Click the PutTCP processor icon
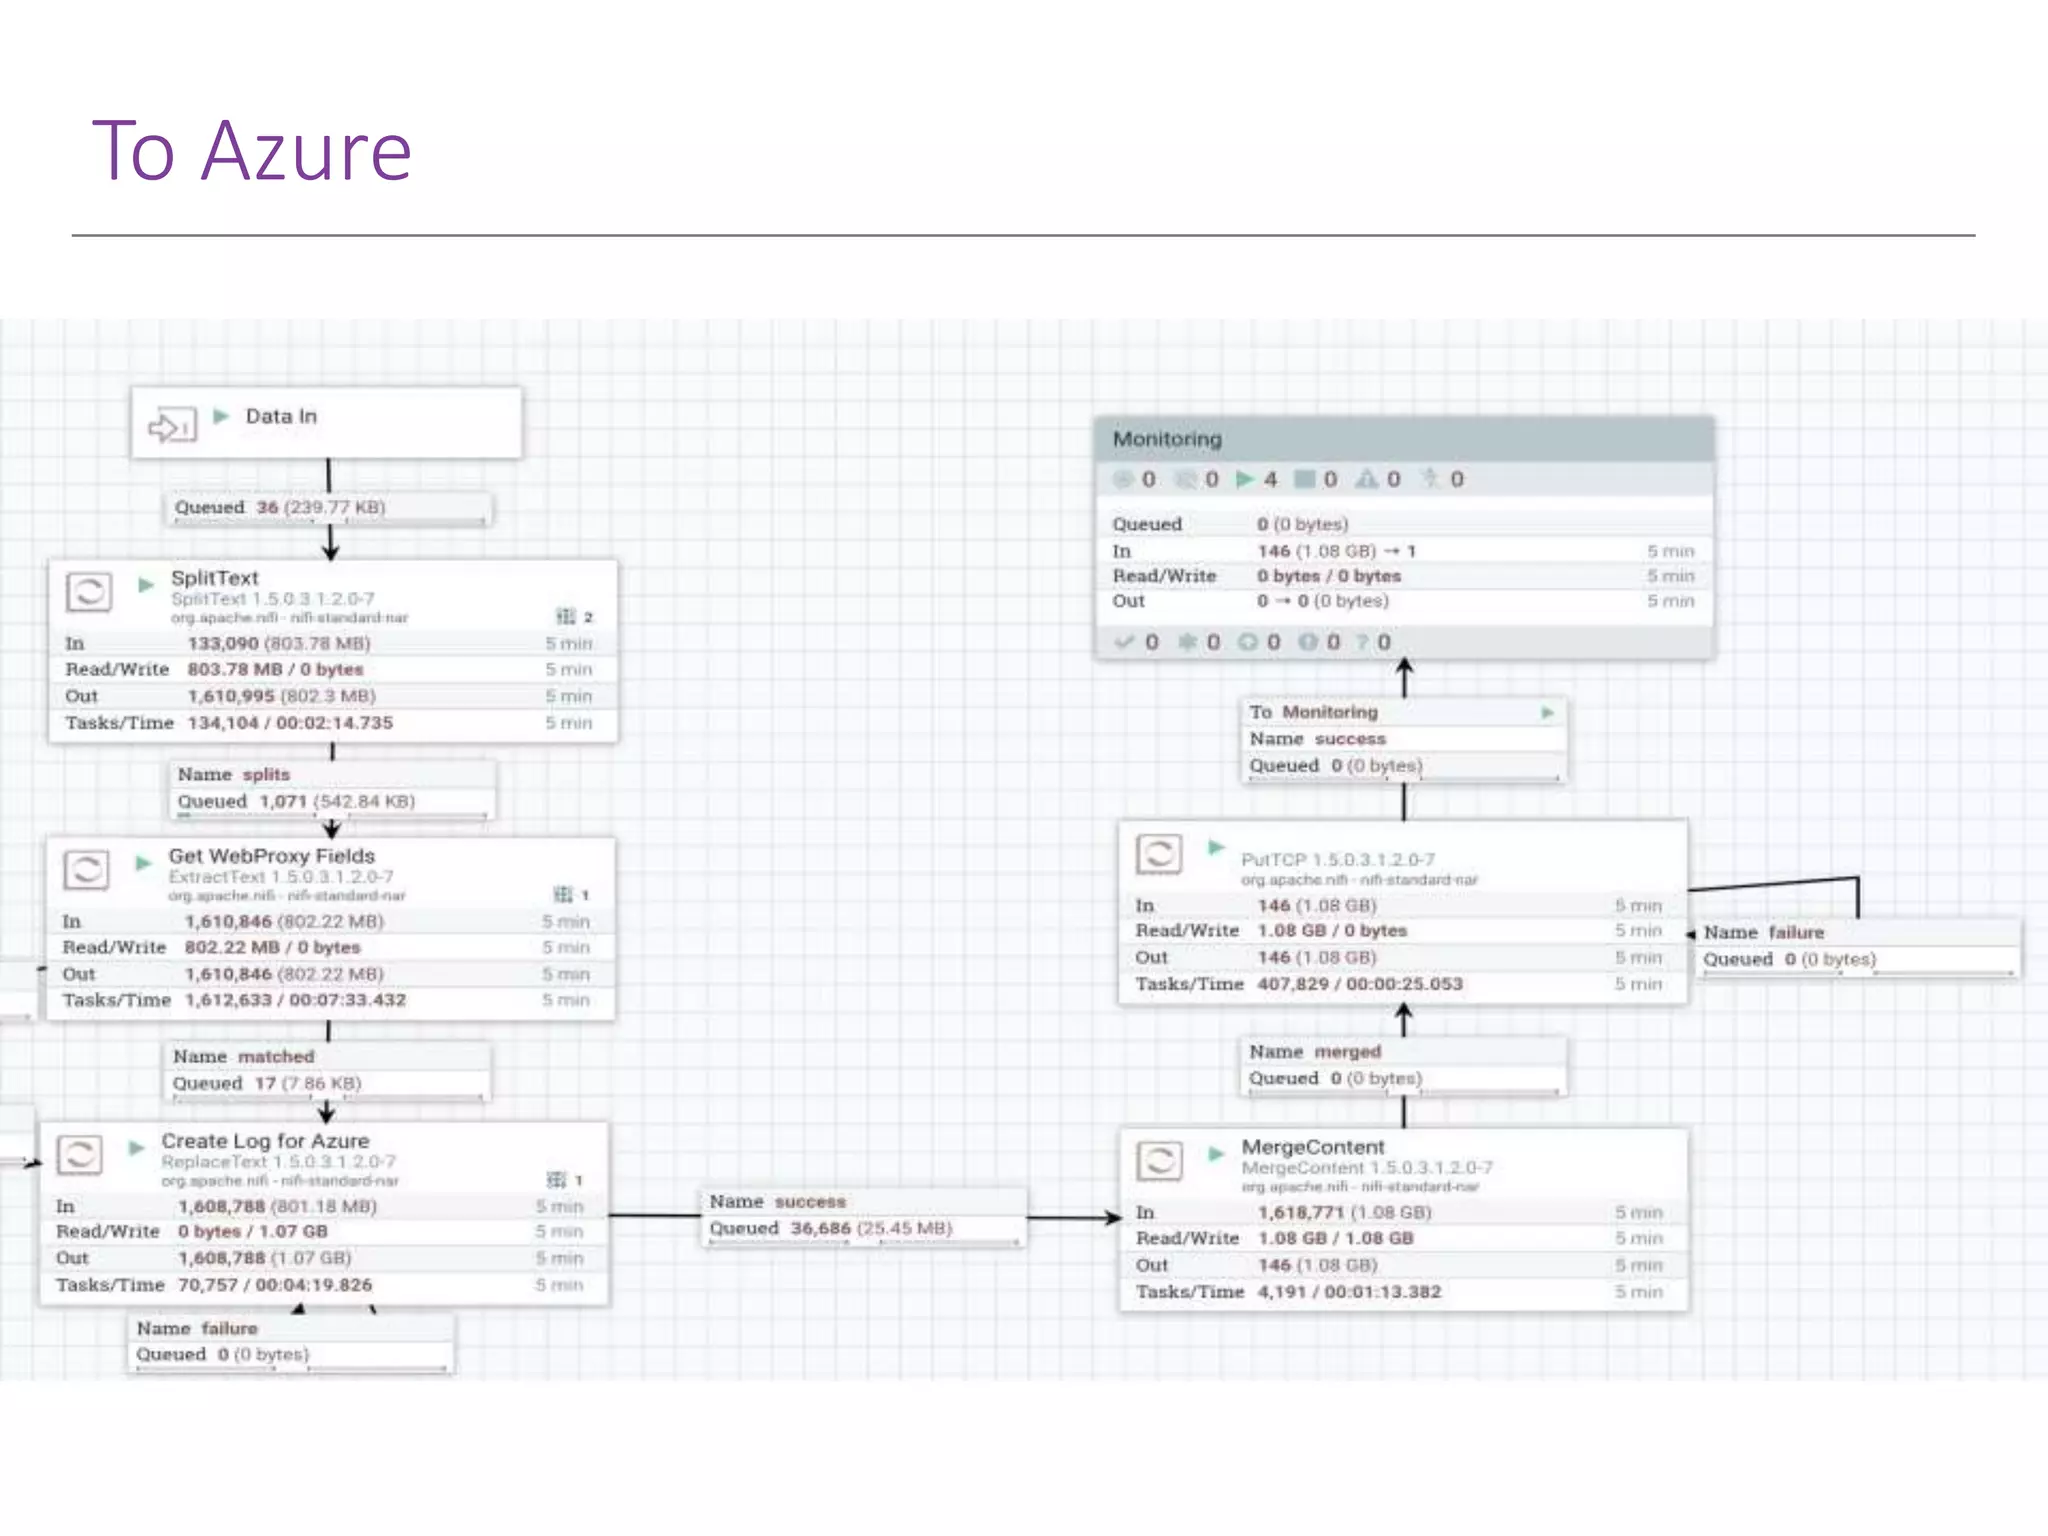Screen dimensions: 2048x1536 (x=1159, y=855)
